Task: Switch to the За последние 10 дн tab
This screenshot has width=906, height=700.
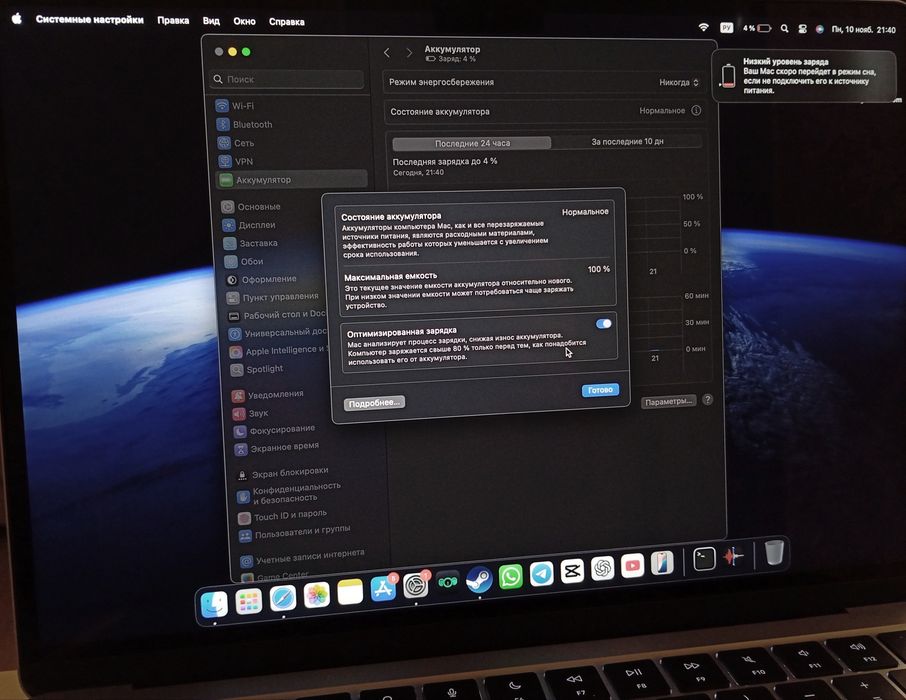Action: 627,142
